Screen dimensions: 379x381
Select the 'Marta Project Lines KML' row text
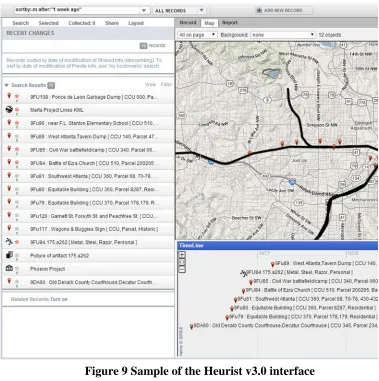(x=57, y=110)
